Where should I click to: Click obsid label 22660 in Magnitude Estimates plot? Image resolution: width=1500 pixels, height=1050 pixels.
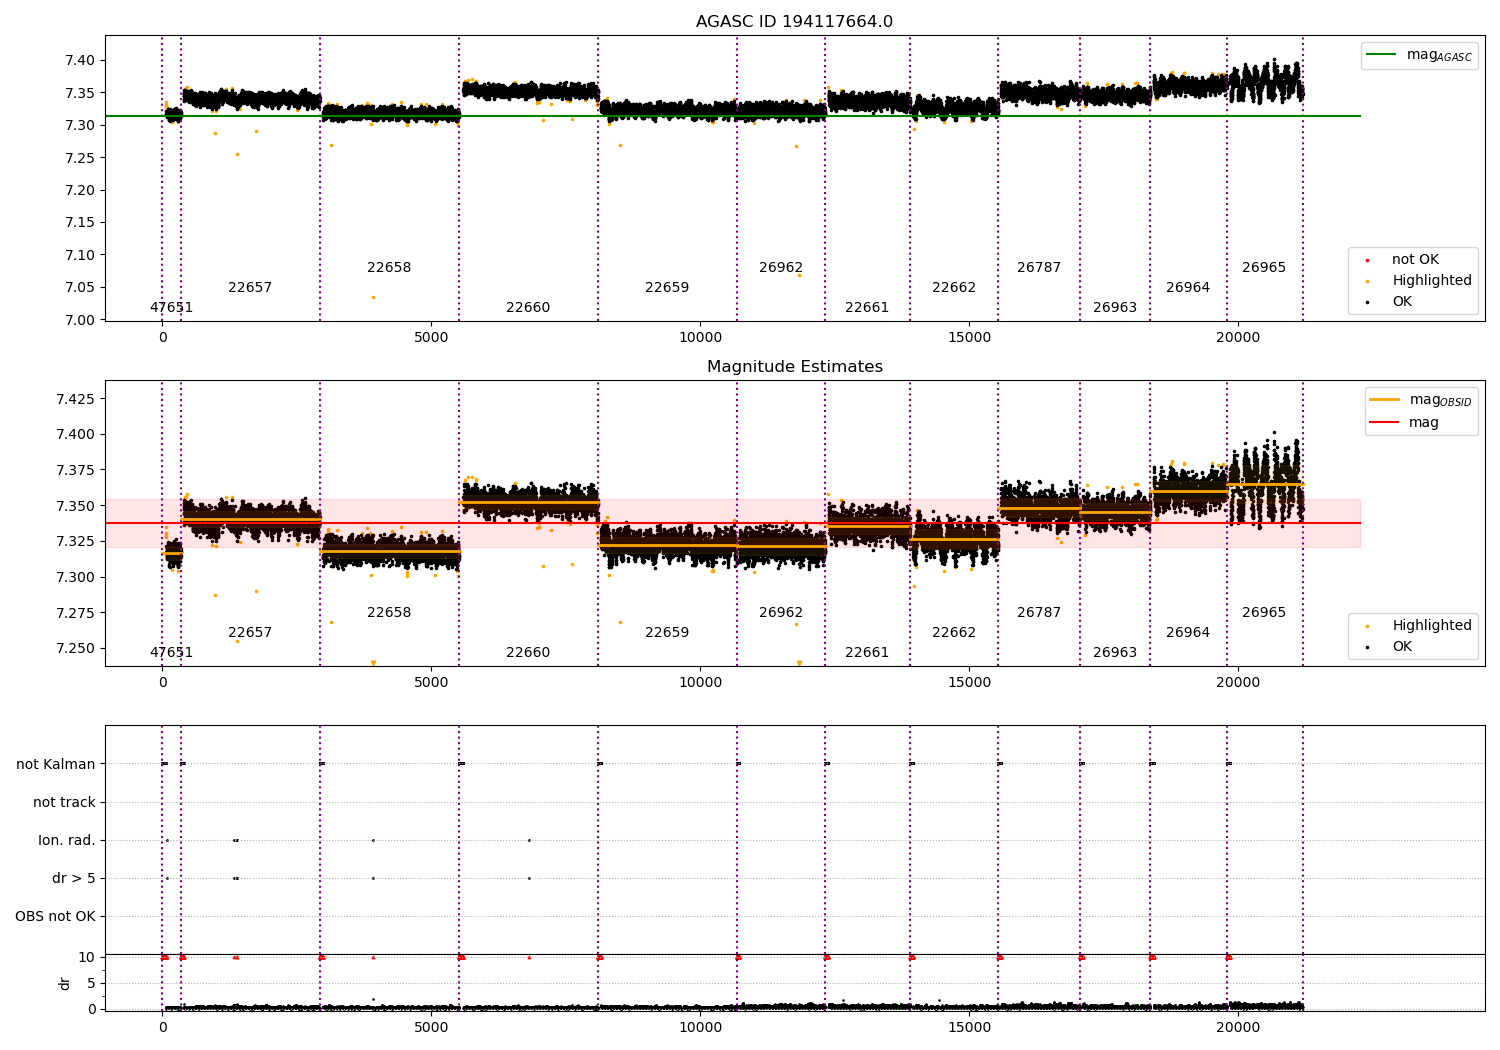[x=528, y=653]
